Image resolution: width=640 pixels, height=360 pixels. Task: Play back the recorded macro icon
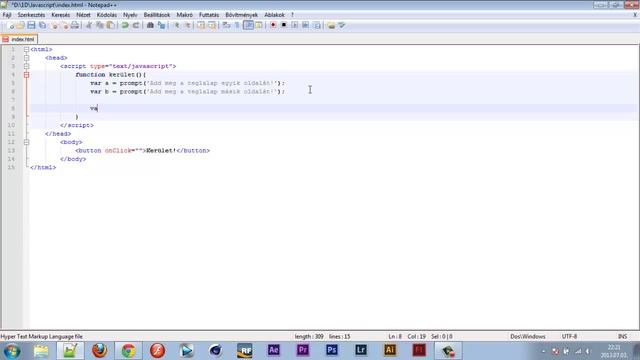click(295, 25)
